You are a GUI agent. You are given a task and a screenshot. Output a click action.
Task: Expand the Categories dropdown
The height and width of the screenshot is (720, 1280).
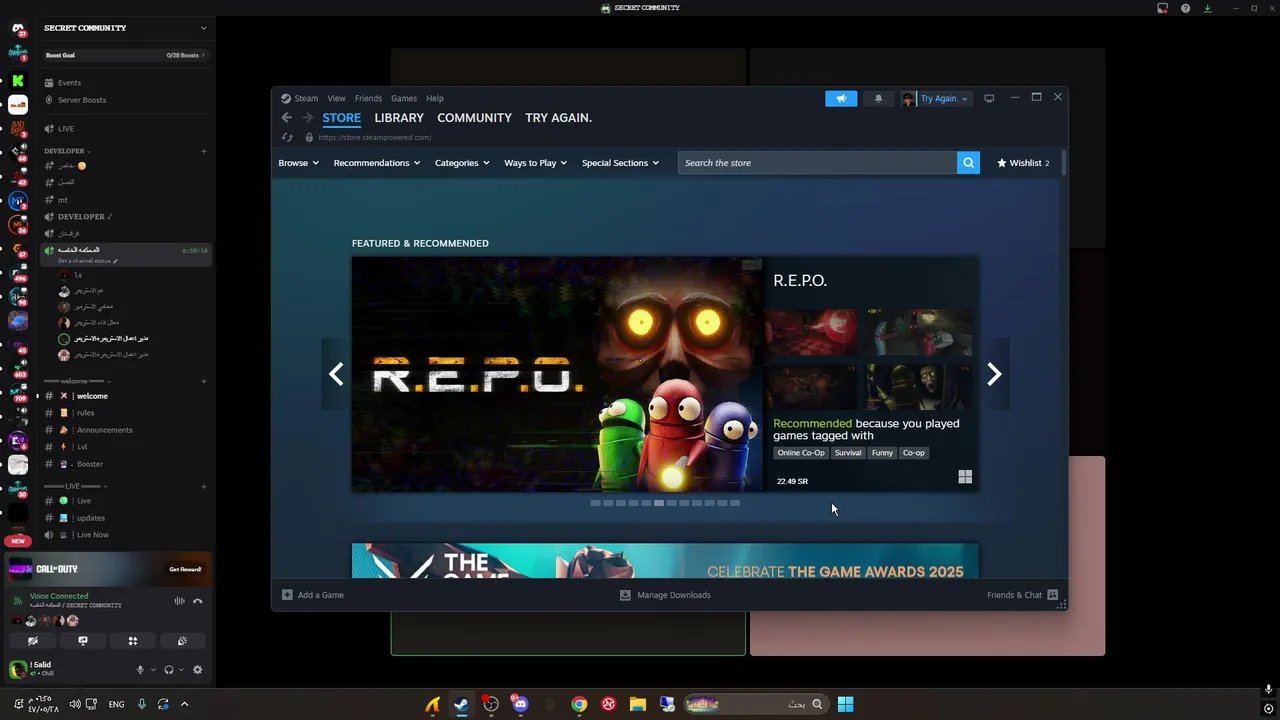[x=462, y=163]
